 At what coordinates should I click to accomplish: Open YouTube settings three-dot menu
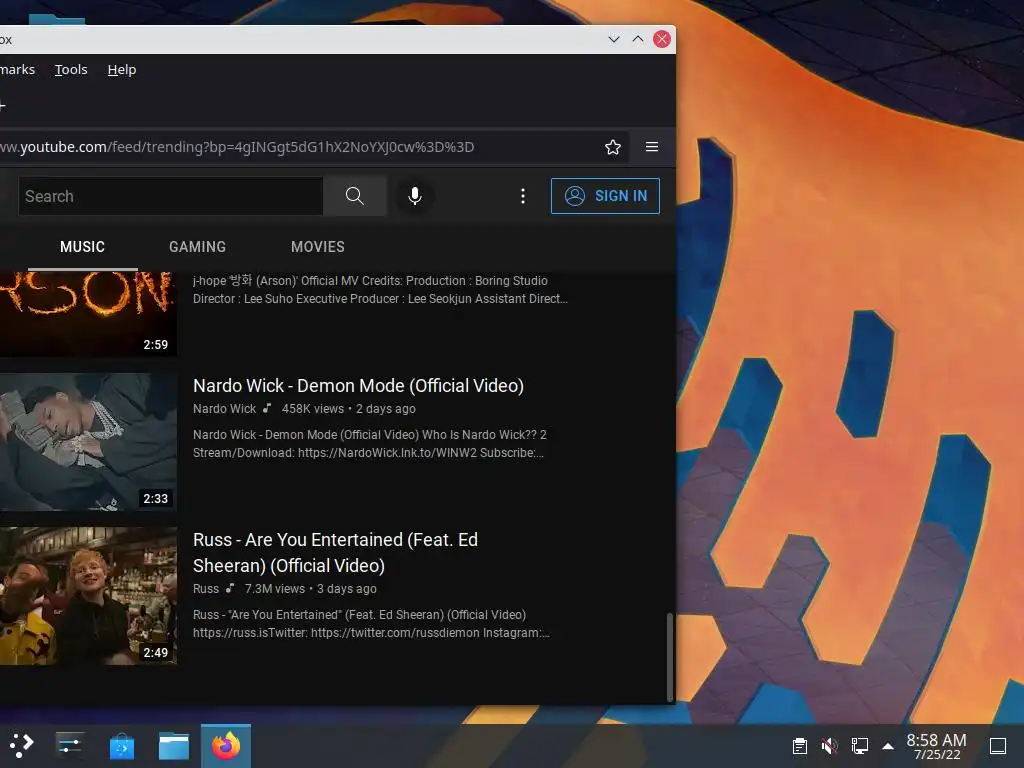click(x=522, y=196)
